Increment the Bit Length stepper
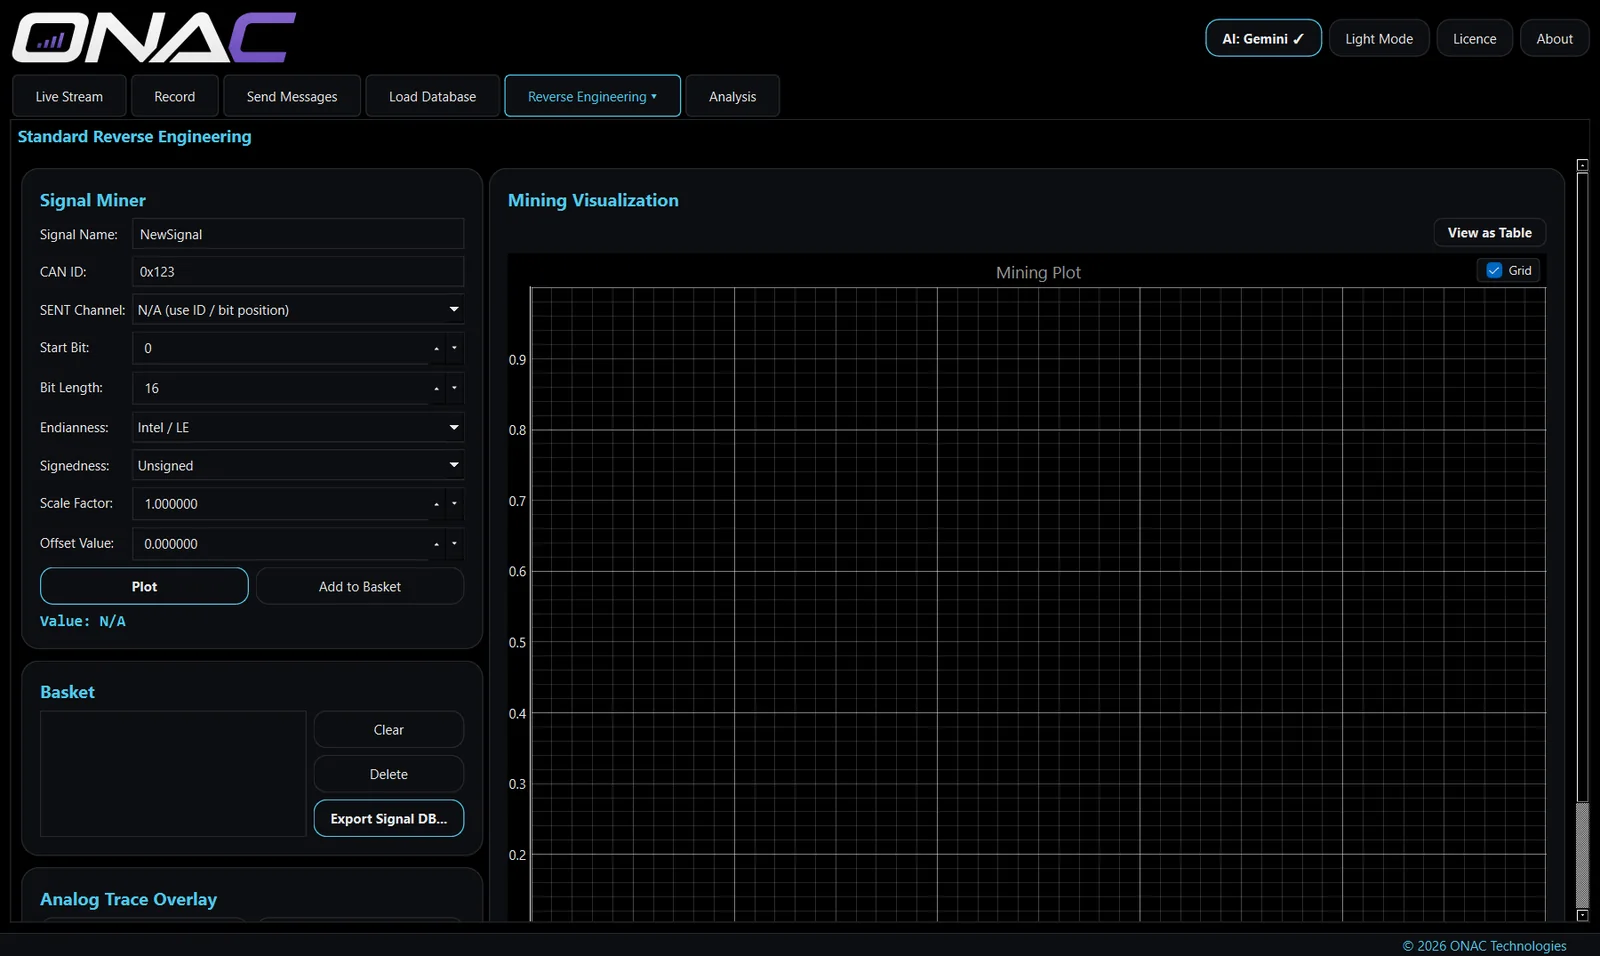Screen dimensions: 1600x956 point(436,388)
